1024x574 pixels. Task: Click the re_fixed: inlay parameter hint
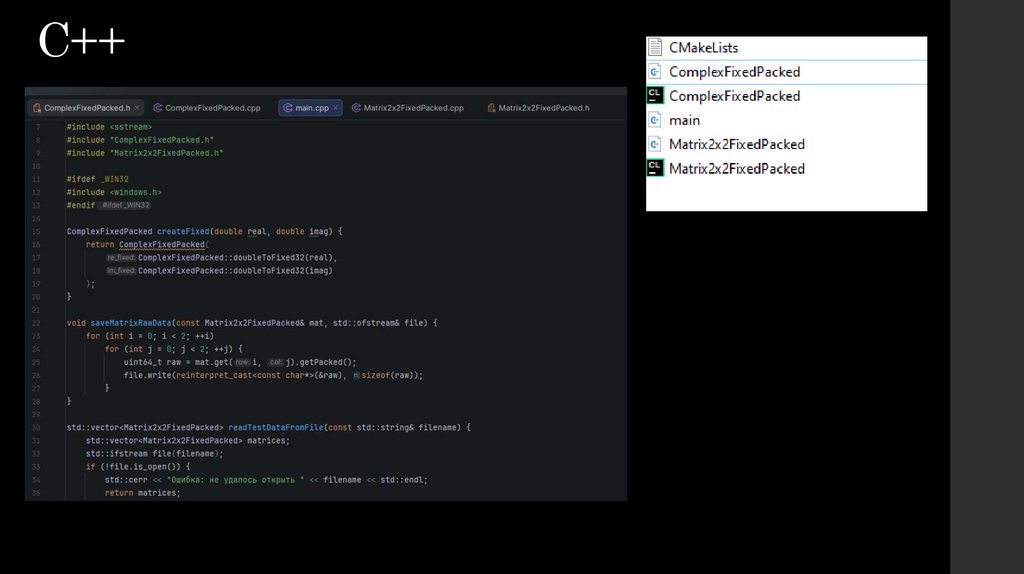pyautogui.click(x=121, y=257)
